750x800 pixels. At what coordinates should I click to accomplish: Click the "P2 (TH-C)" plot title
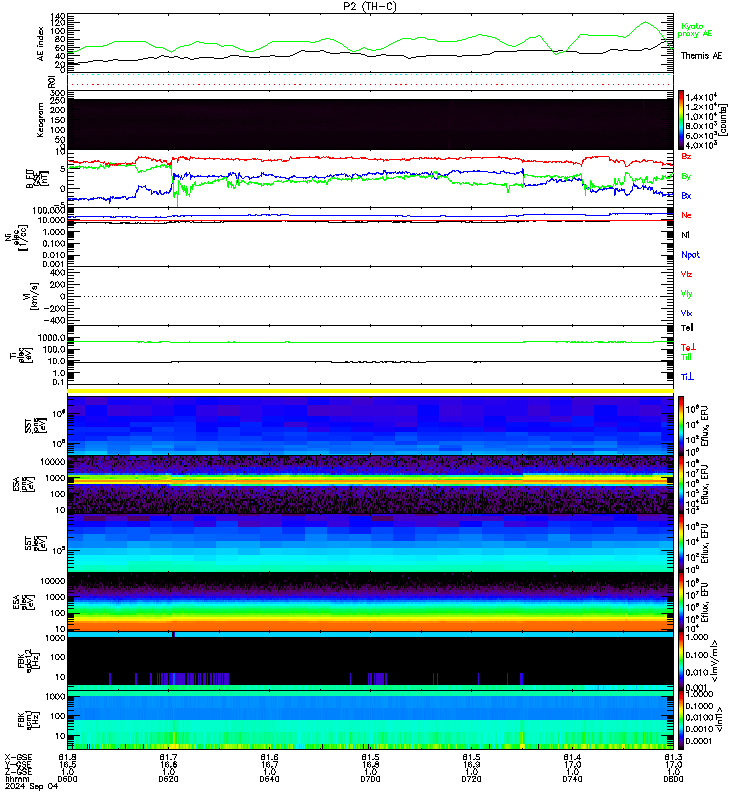[x=370, y=6]
